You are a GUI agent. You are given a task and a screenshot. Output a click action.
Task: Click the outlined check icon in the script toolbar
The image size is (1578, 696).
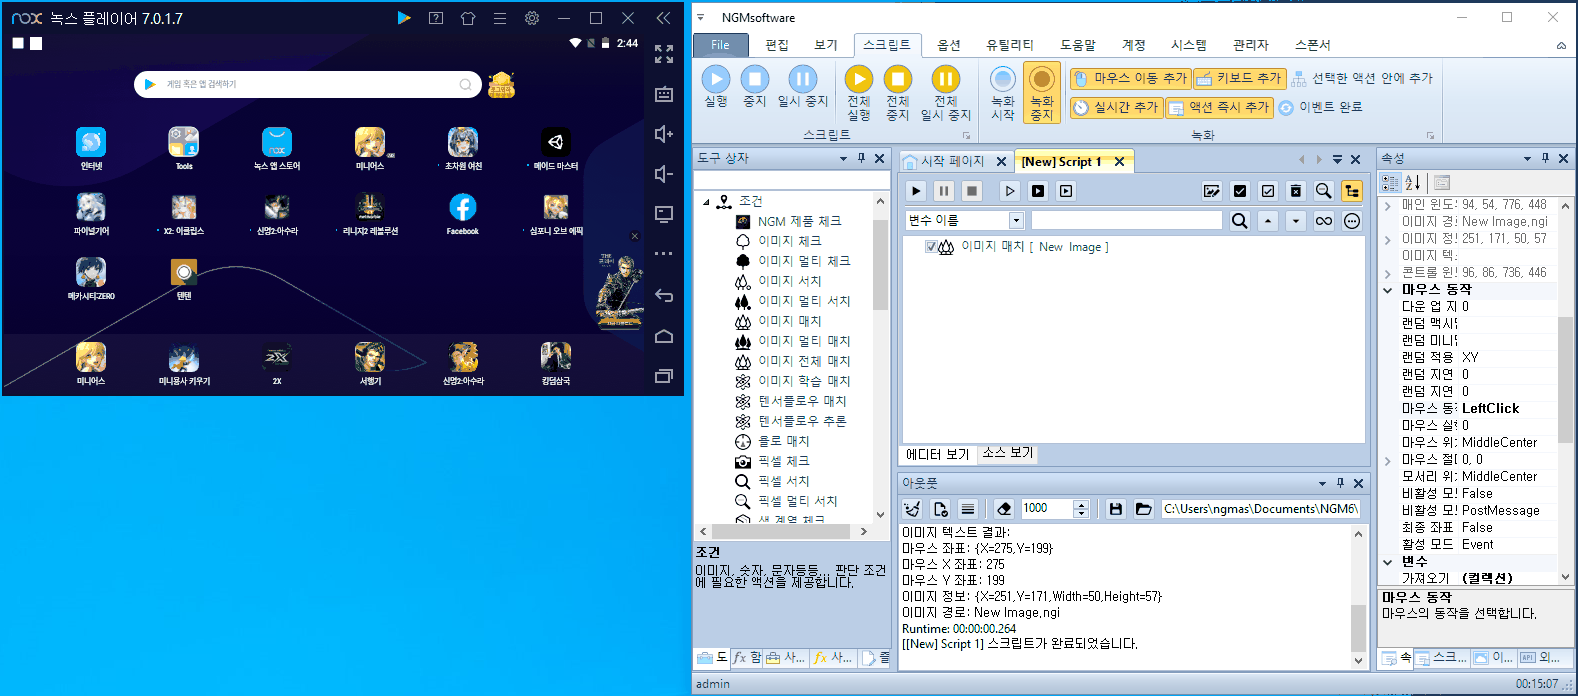coord(1268,191)
